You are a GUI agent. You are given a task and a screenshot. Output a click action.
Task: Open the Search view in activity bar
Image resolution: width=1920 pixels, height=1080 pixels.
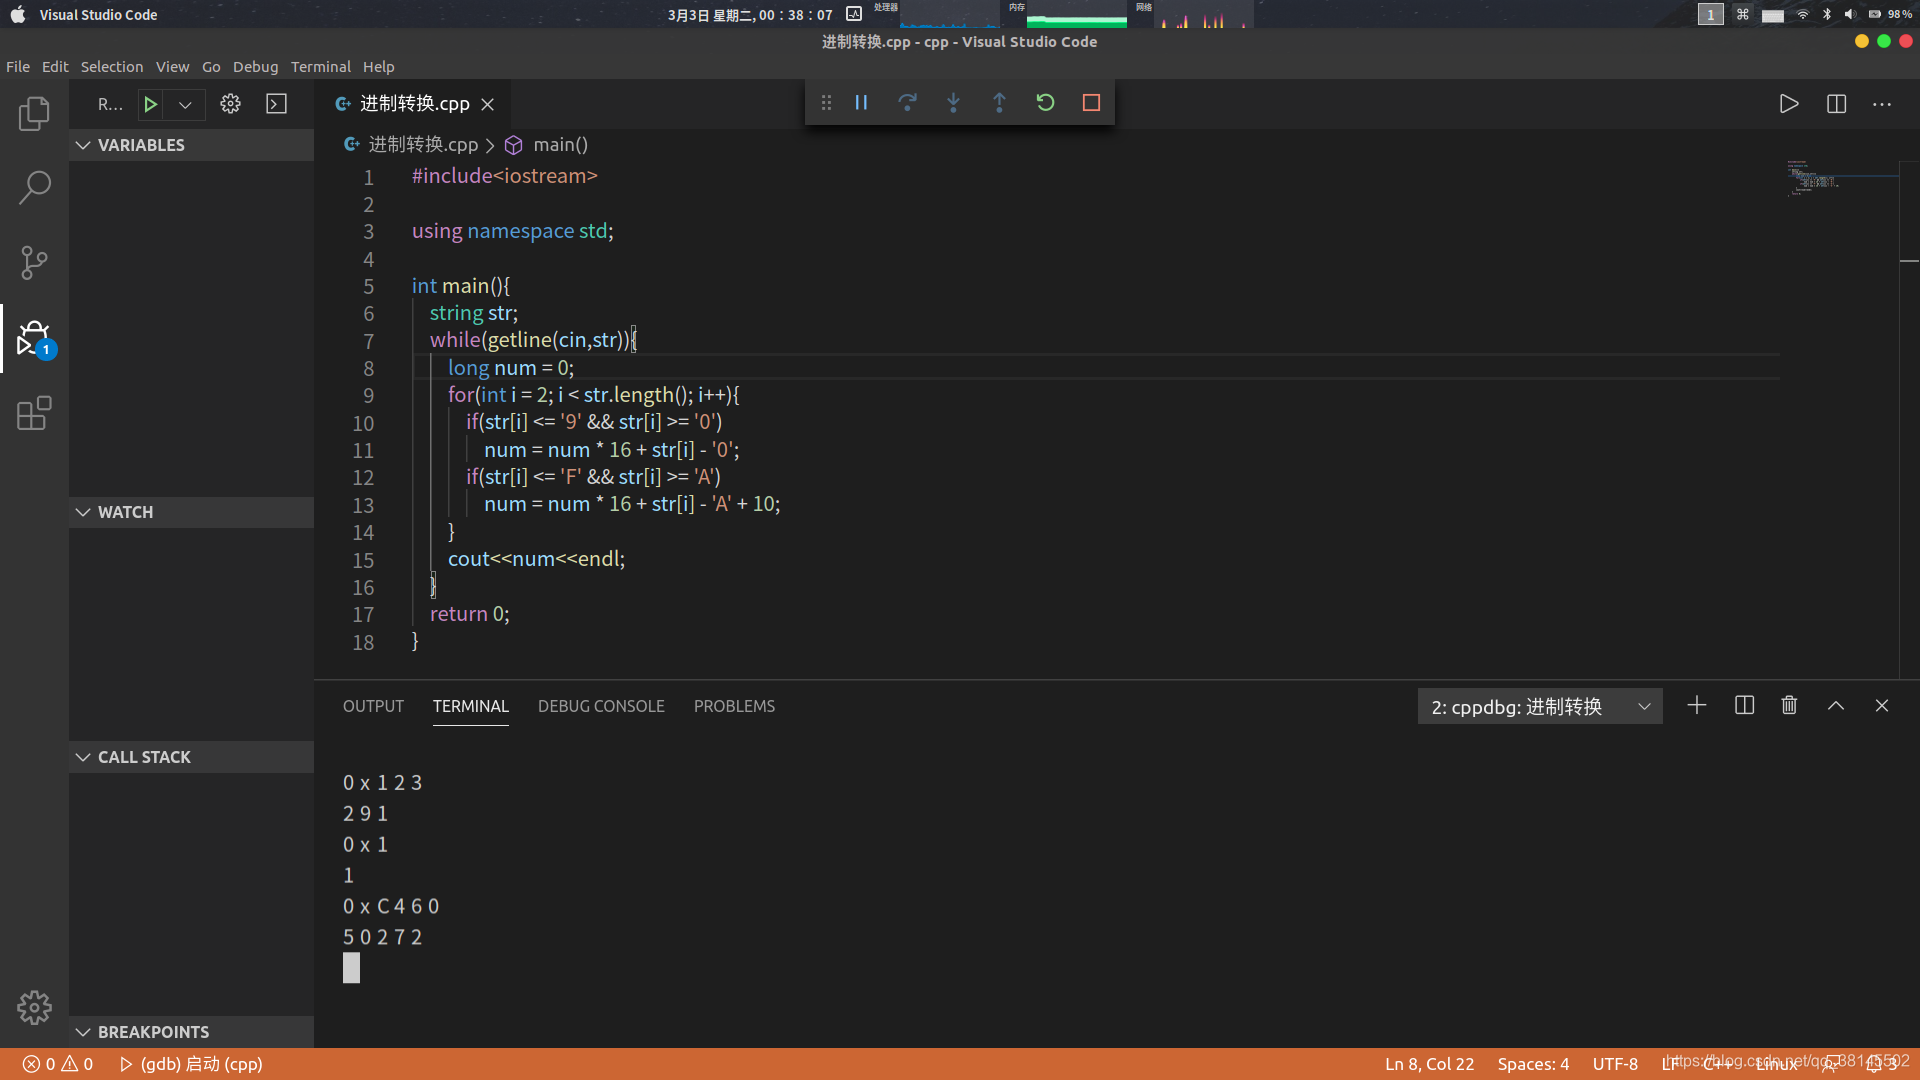(x=34, y=187)
